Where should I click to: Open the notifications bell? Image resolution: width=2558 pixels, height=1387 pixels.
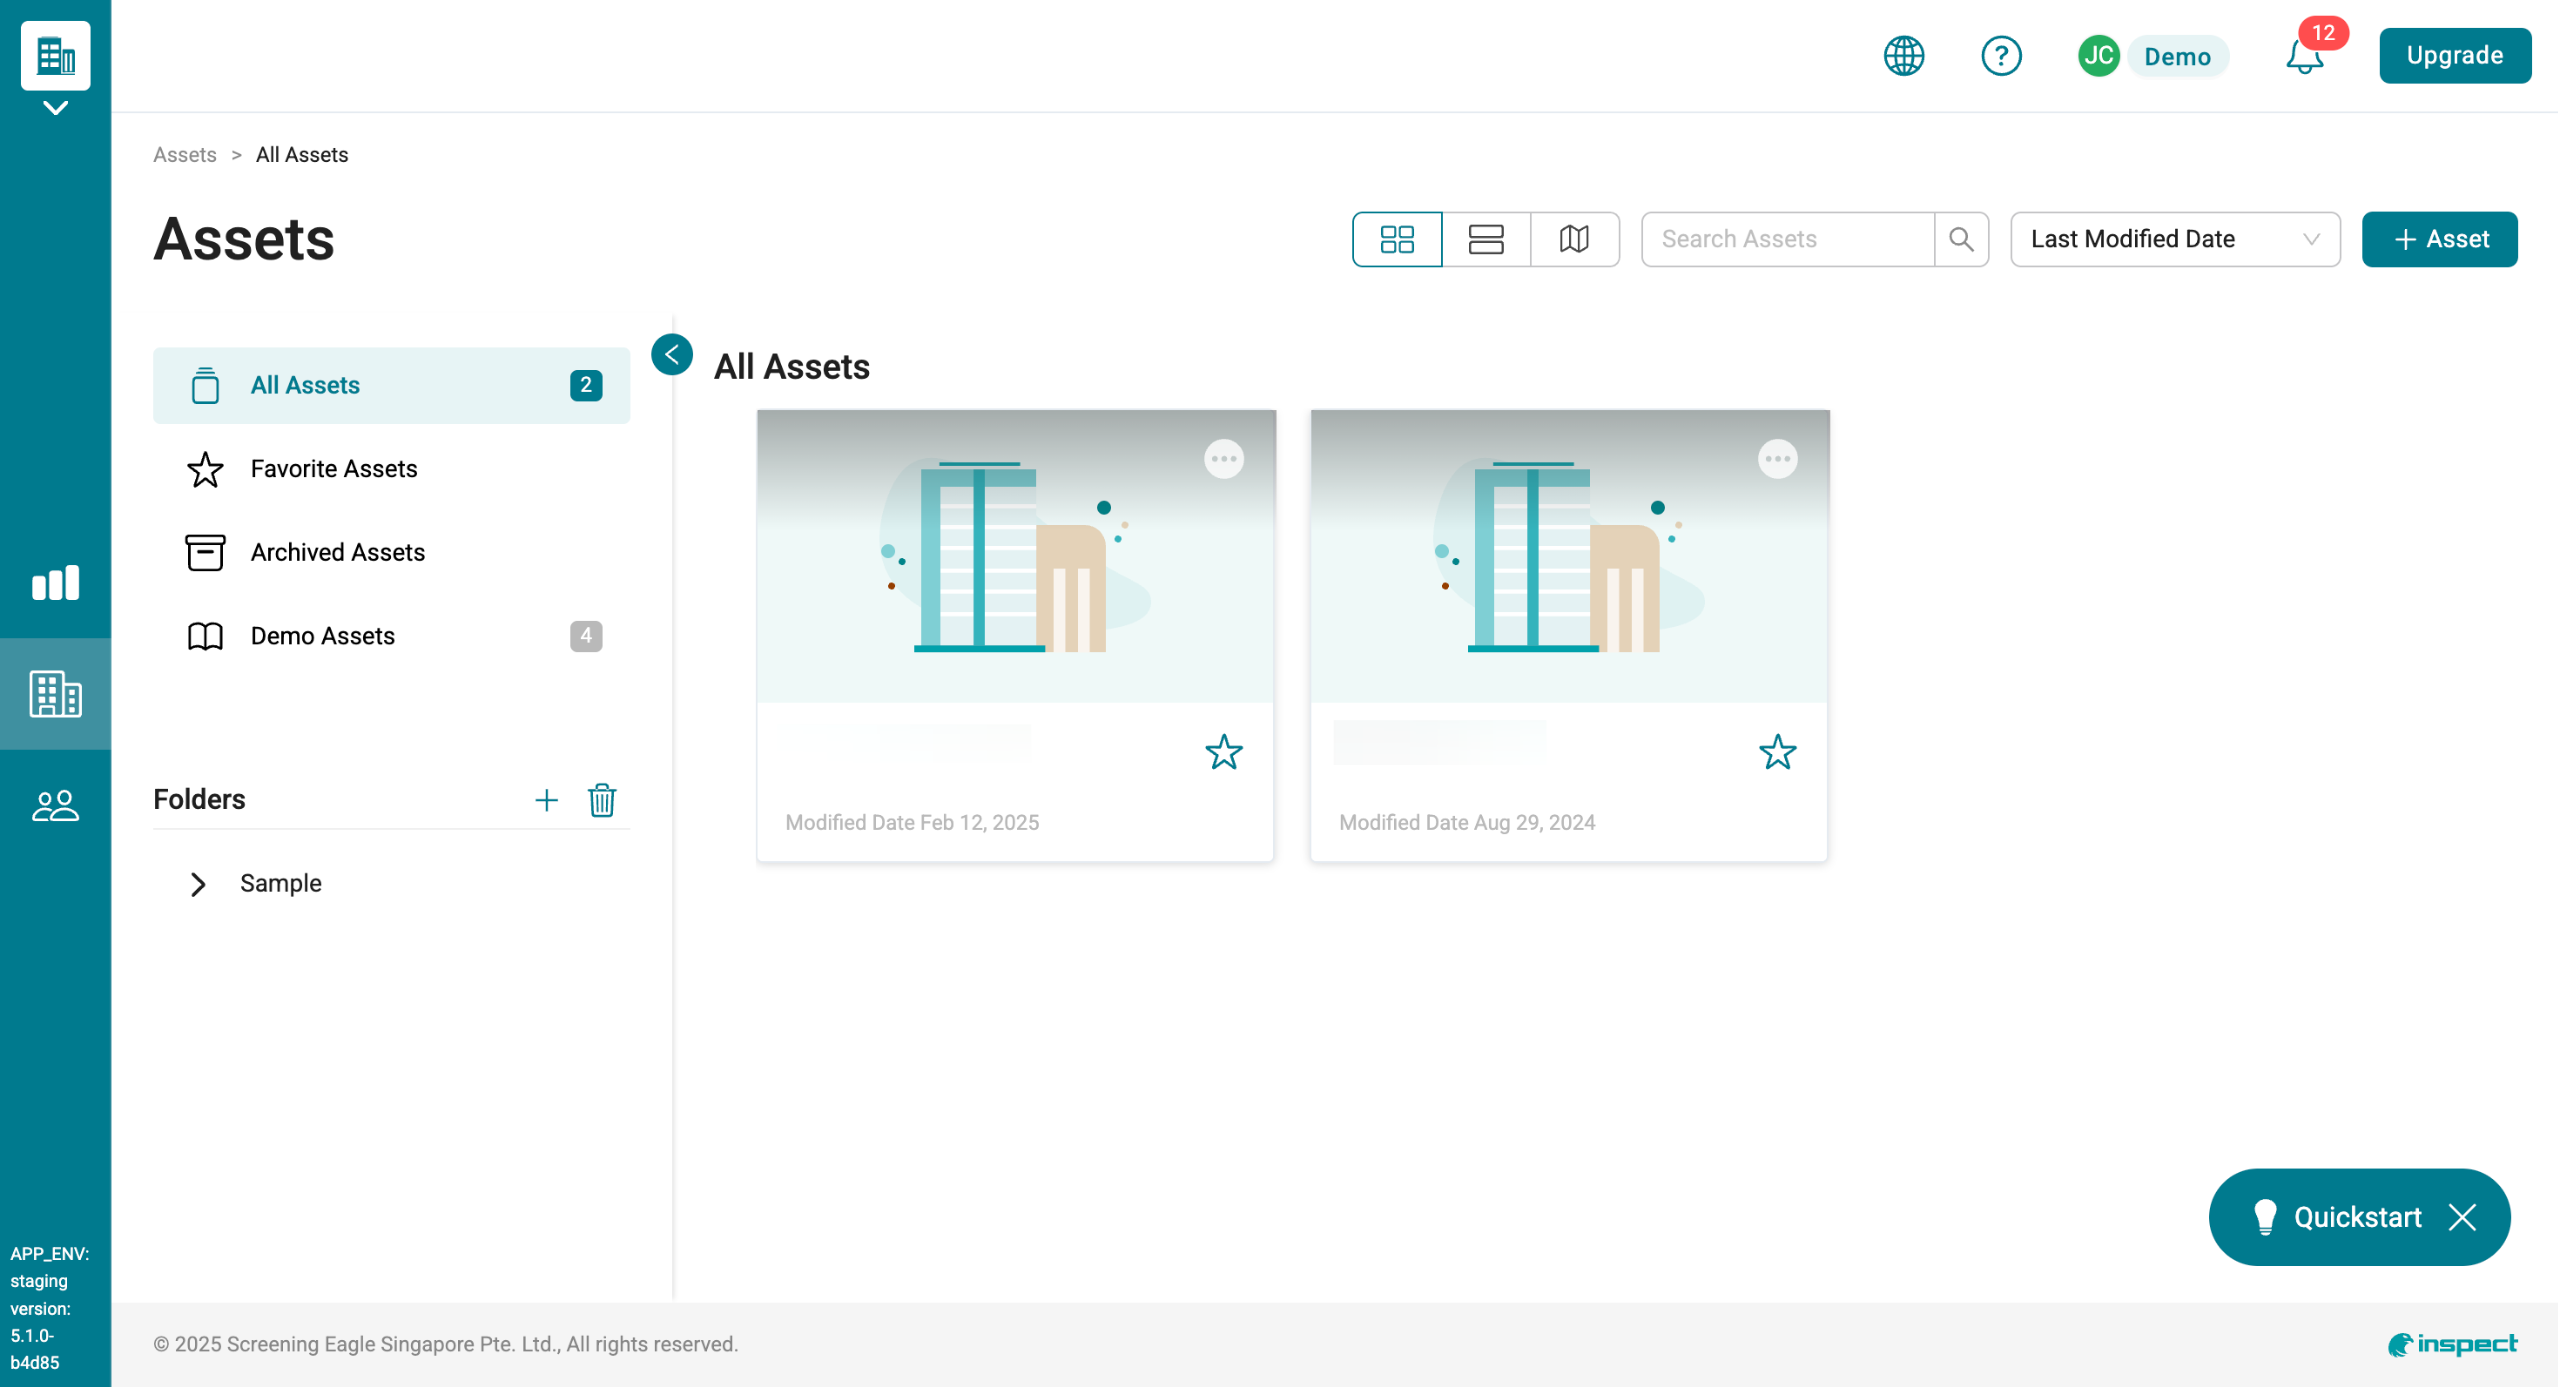(x=2304, y=56)
